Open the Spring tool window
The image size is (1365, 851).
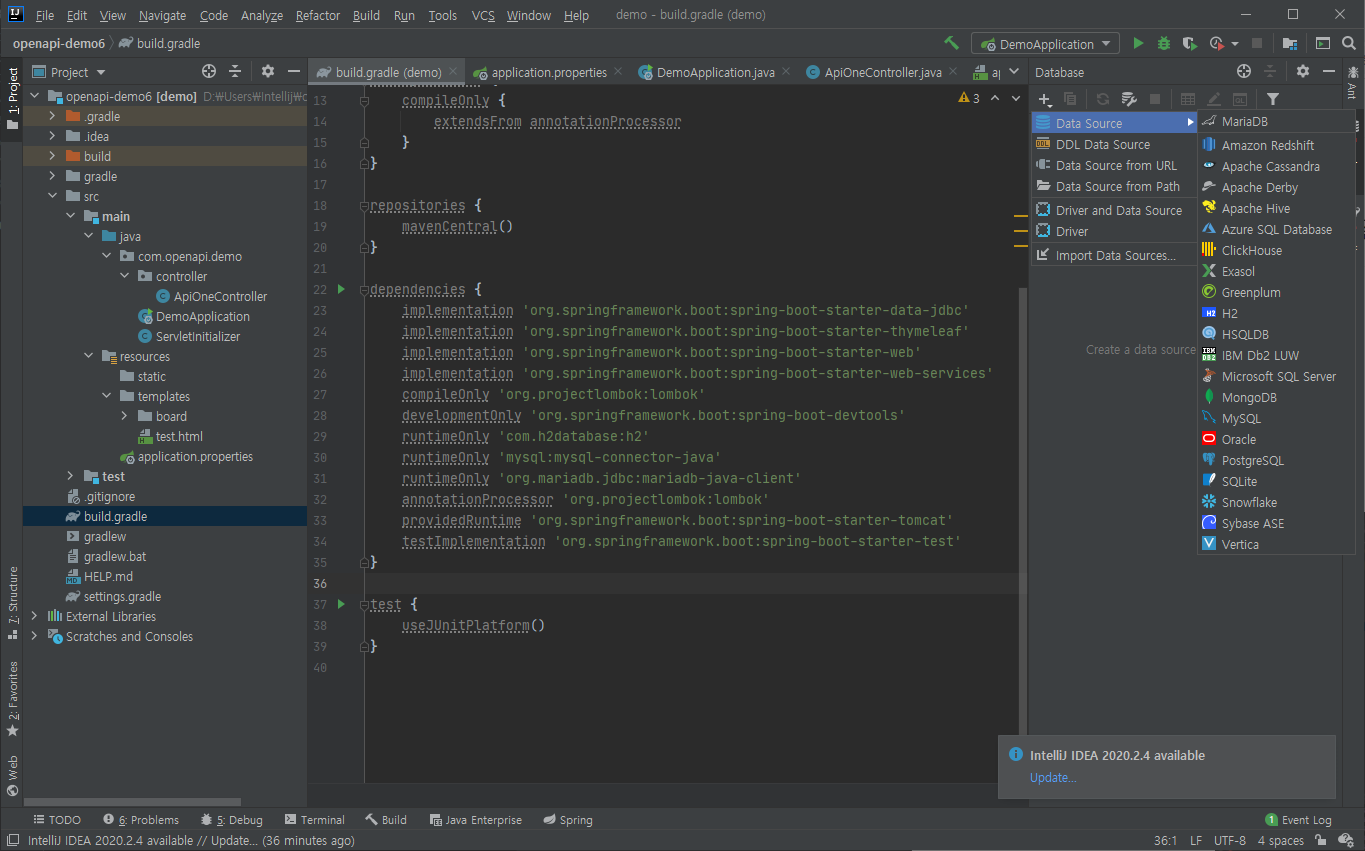point(567,820)
